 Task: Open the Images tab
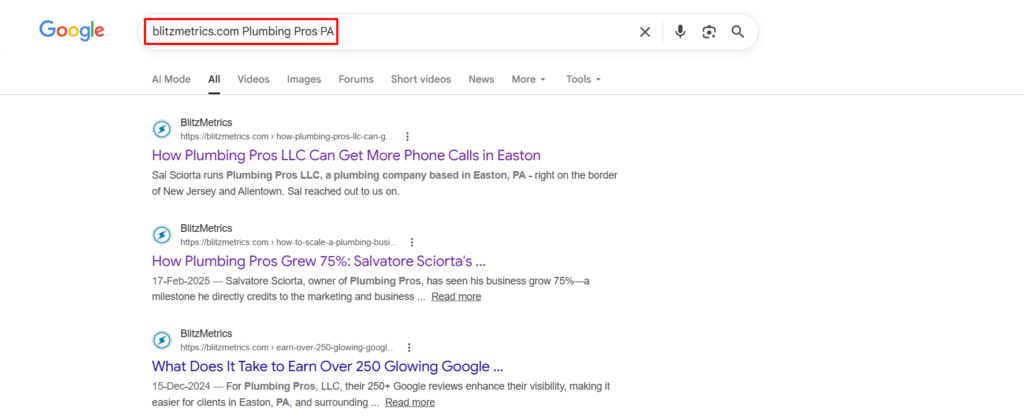pos(304,79)
